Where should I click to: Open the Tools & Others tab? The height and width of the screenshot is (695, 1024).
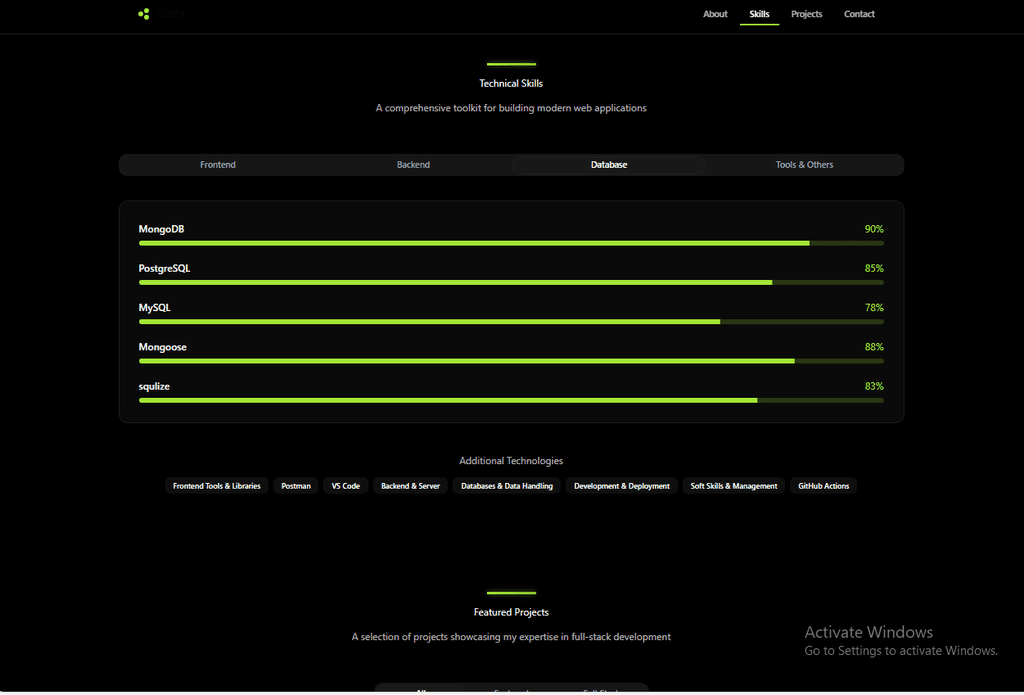[804, 165]
